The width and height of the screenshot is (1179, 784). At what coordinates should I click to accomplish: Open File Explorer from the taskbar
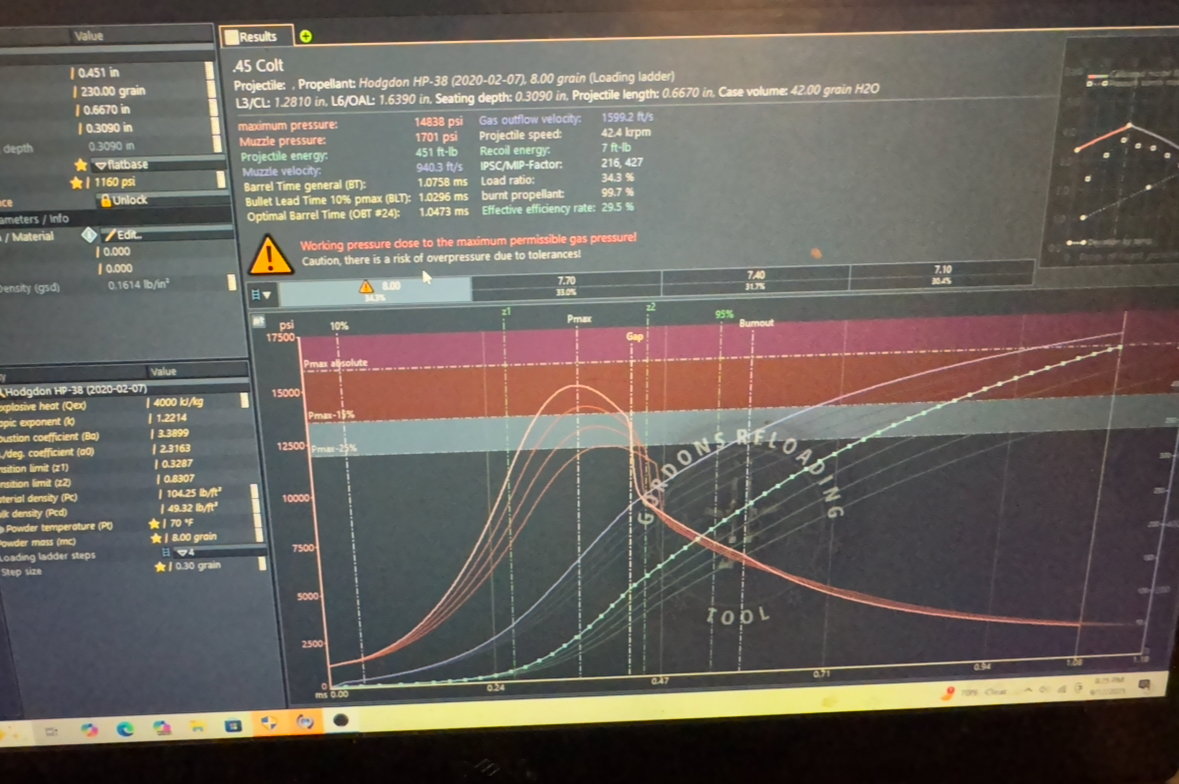pyautogui.click(x=197, y=727)
